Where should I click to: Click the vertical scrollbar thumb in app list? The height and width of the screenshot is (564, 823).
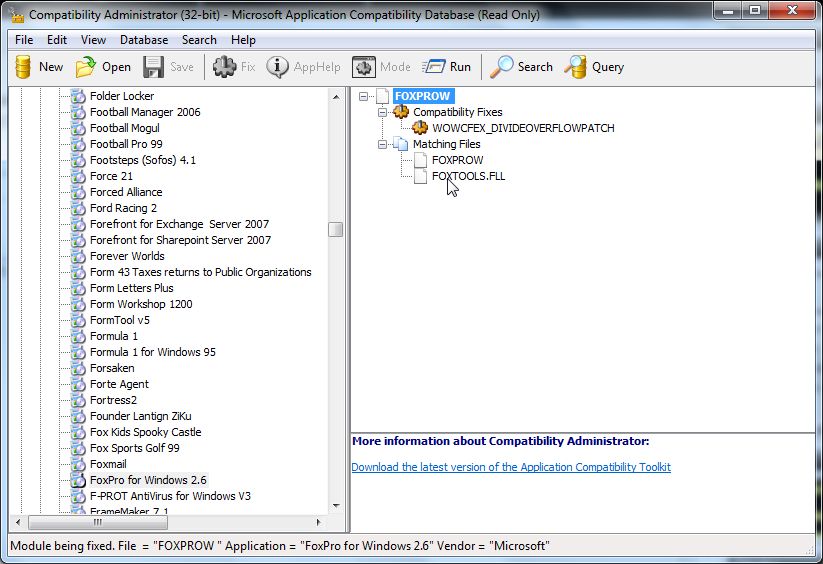pyautogui.click(x=335, y=230)
